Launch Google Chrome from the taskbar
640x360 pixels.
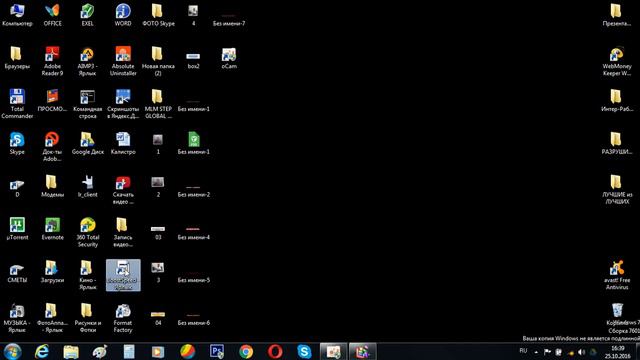(x=246, y=351)
